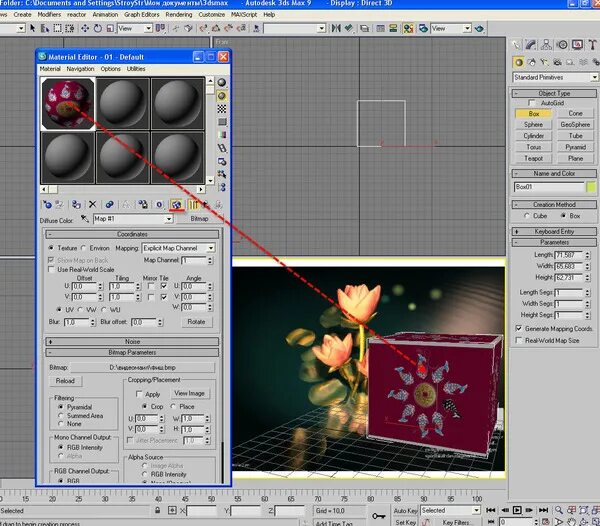Click Reset Map/Mtl to Default X icon
Viewport: 600px width, 526px height.
pyautogui.click(x=93, y=205)
